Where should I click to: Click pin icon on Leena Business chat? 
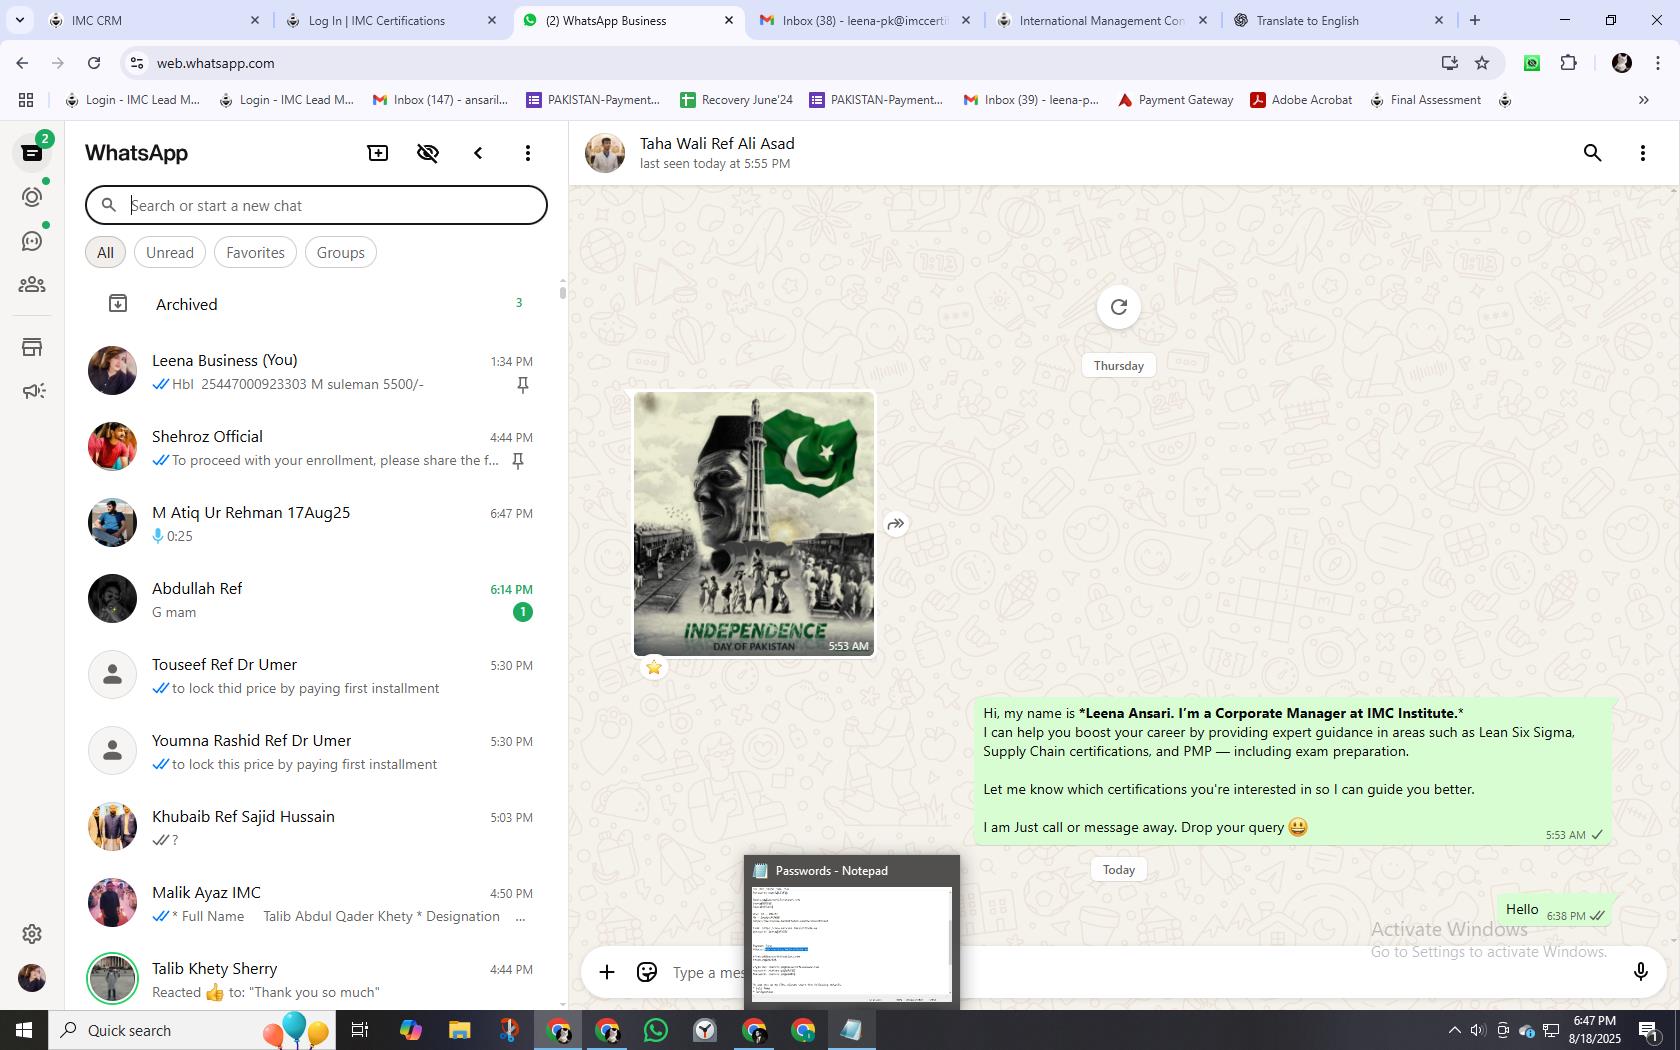pyautogui.click(x=522, y=385)
